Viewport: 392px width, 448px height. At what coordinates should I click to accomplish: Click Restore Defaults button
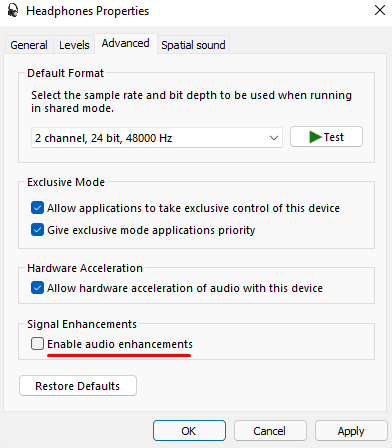[78, 386]
